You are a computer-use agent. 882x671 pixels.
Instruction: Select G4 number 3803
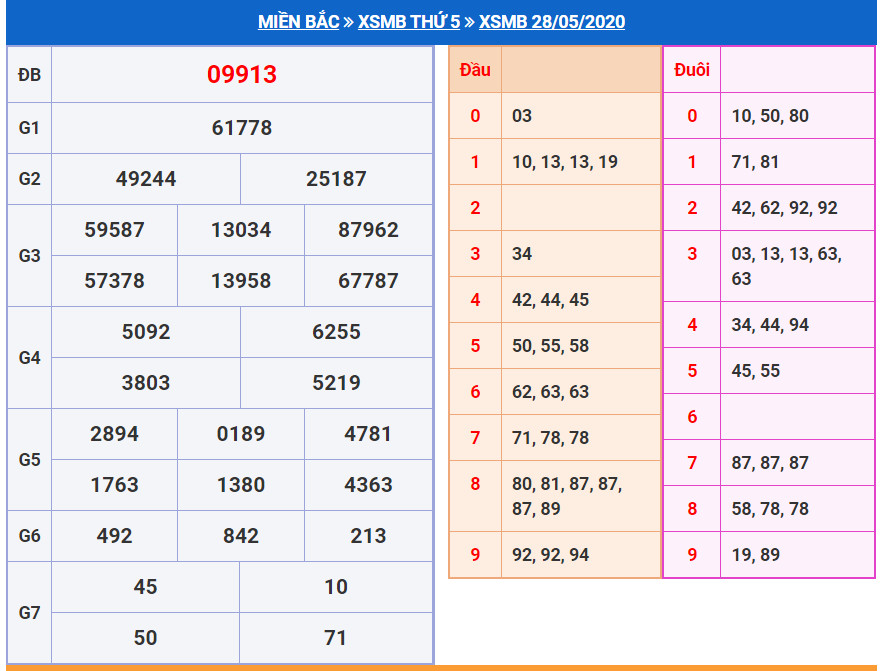tap(146, 382)
